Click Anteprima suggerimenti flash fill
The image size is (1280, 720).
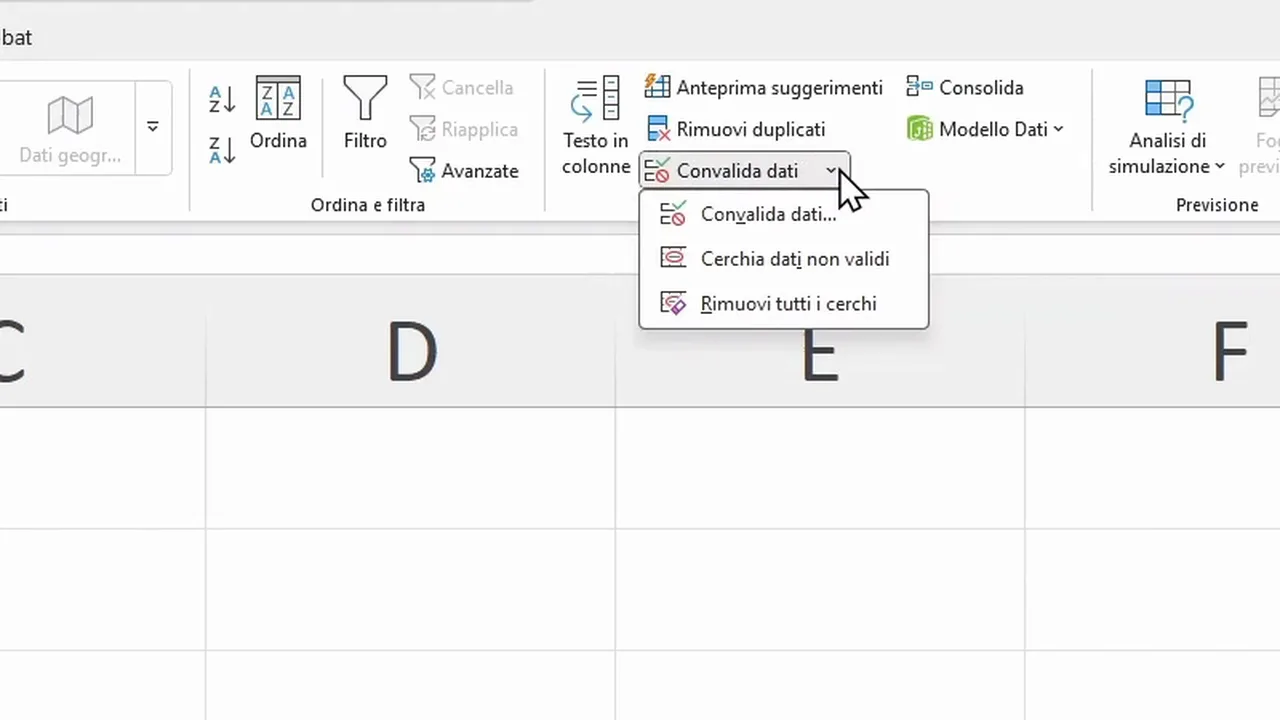click(763, 88)
